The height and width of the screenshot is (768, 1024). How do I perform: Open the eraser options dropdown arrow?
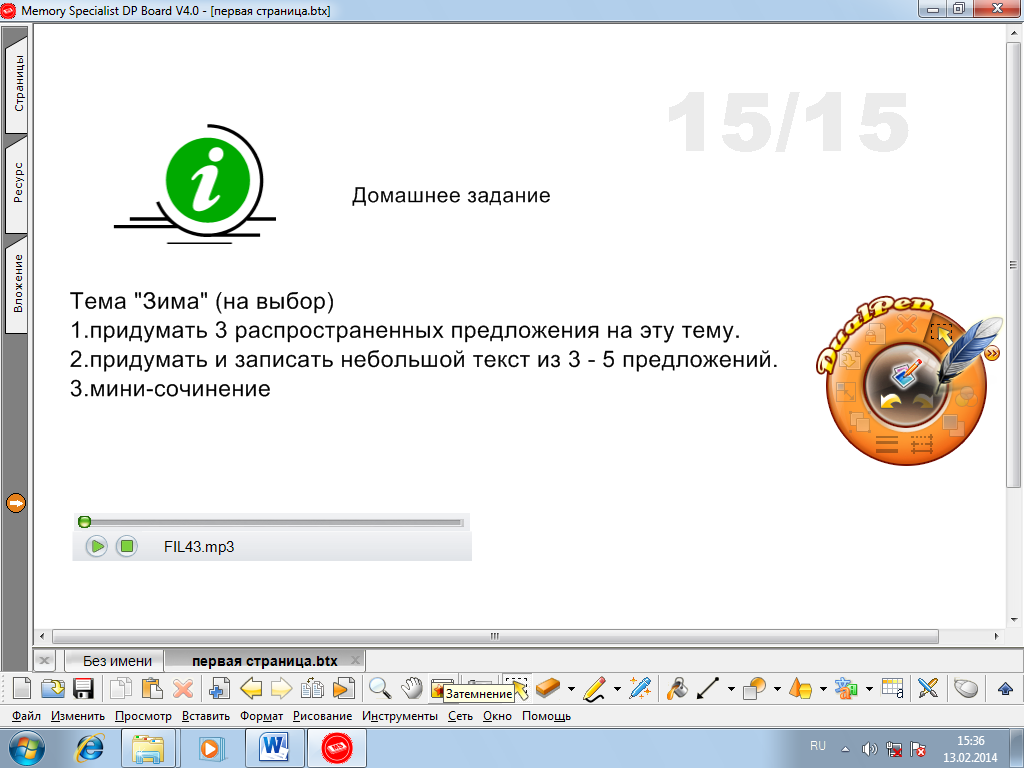(571, 689)
